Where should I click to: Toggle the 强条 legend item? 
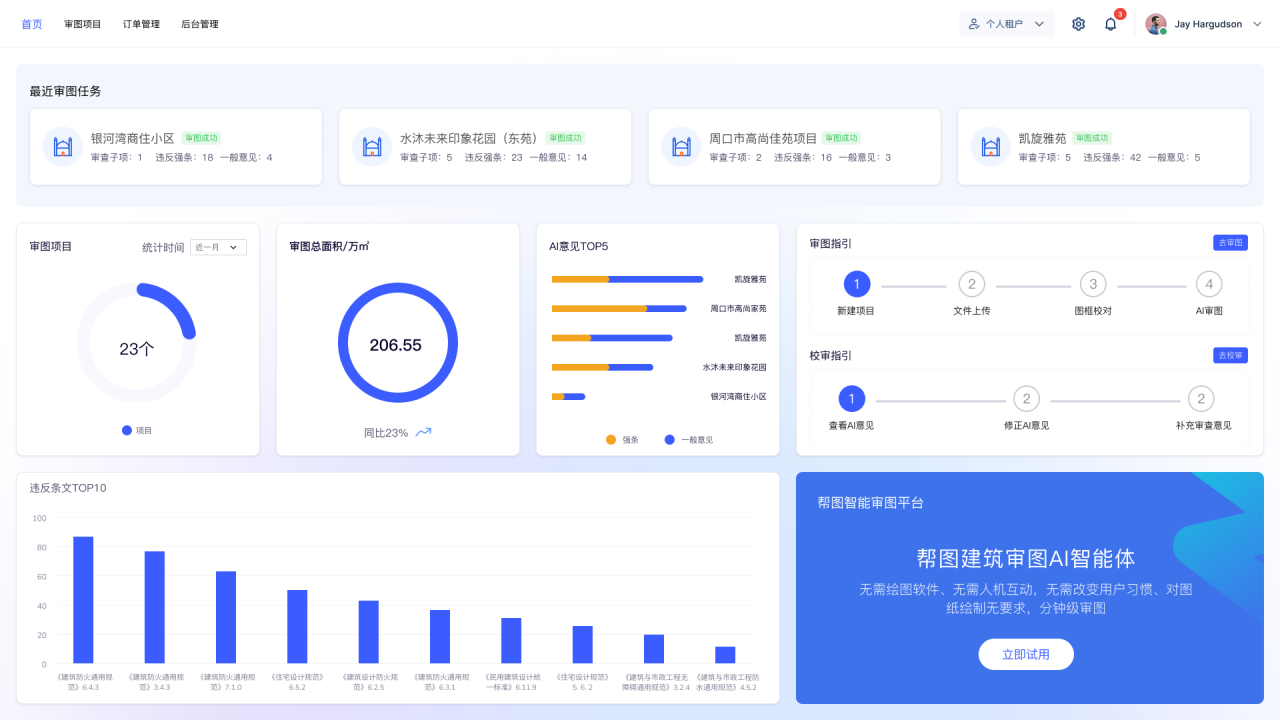coord(622,440)
